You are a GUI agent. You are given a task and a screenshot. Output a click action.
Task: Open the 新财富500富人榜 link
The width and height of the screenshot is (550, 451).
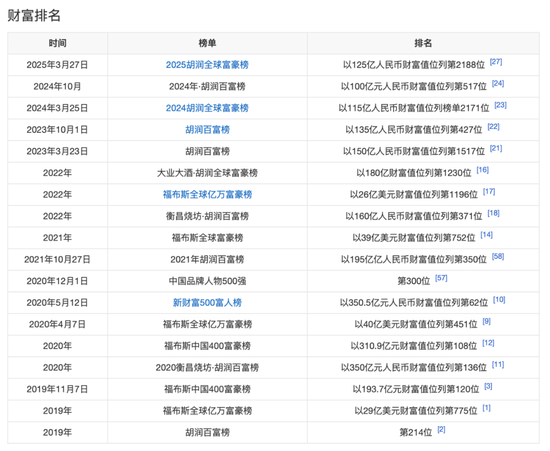tap(207, 303)
